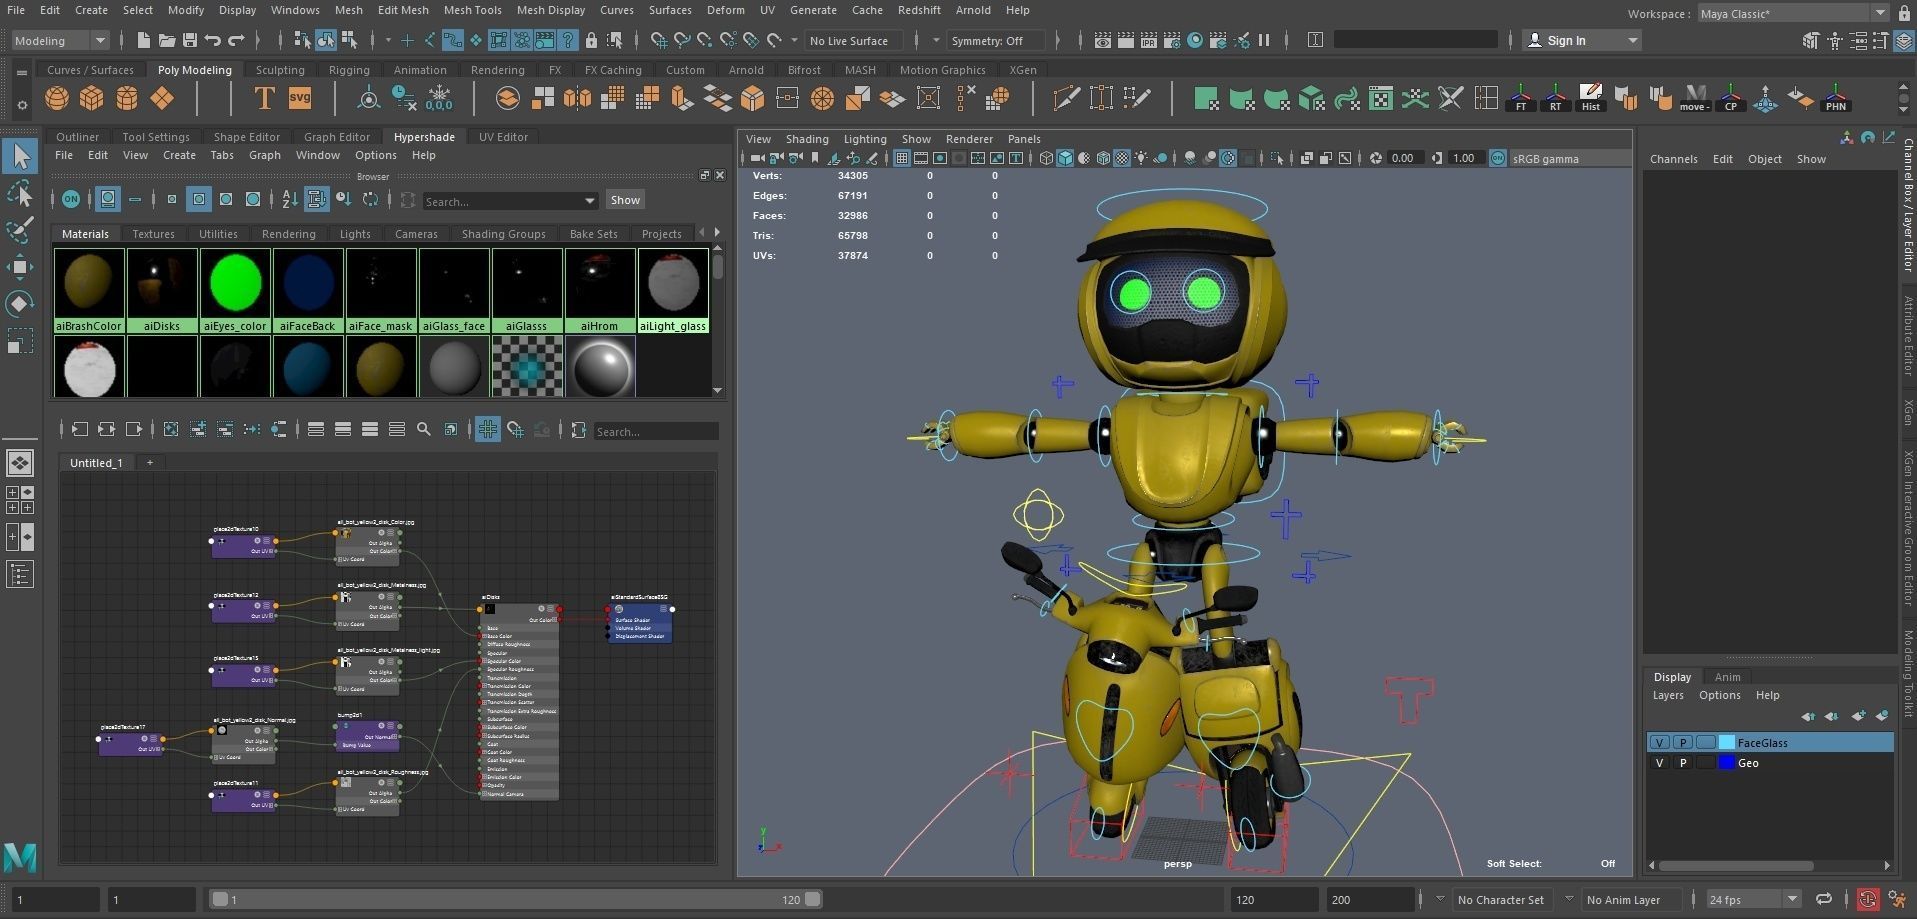Click the Redo arrow icon in status line
Screen dimensions: 1917x919
237,40
